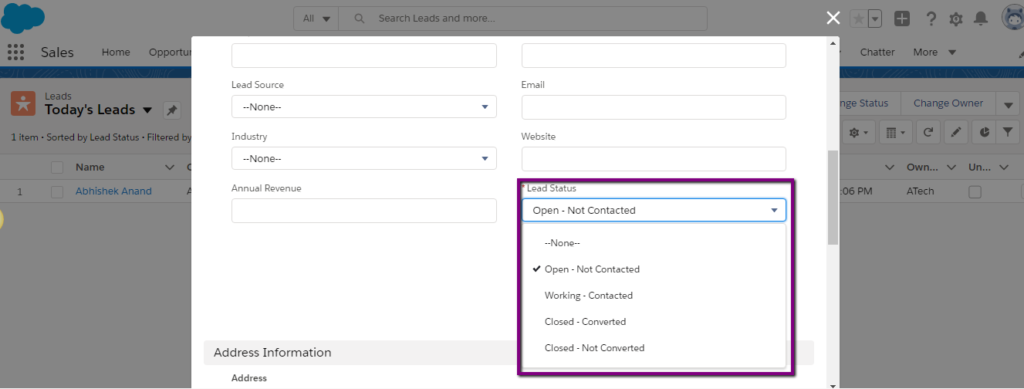Viewport: 1024px width, 389px height.
Task: Click the Name column header
Action: 89,167
